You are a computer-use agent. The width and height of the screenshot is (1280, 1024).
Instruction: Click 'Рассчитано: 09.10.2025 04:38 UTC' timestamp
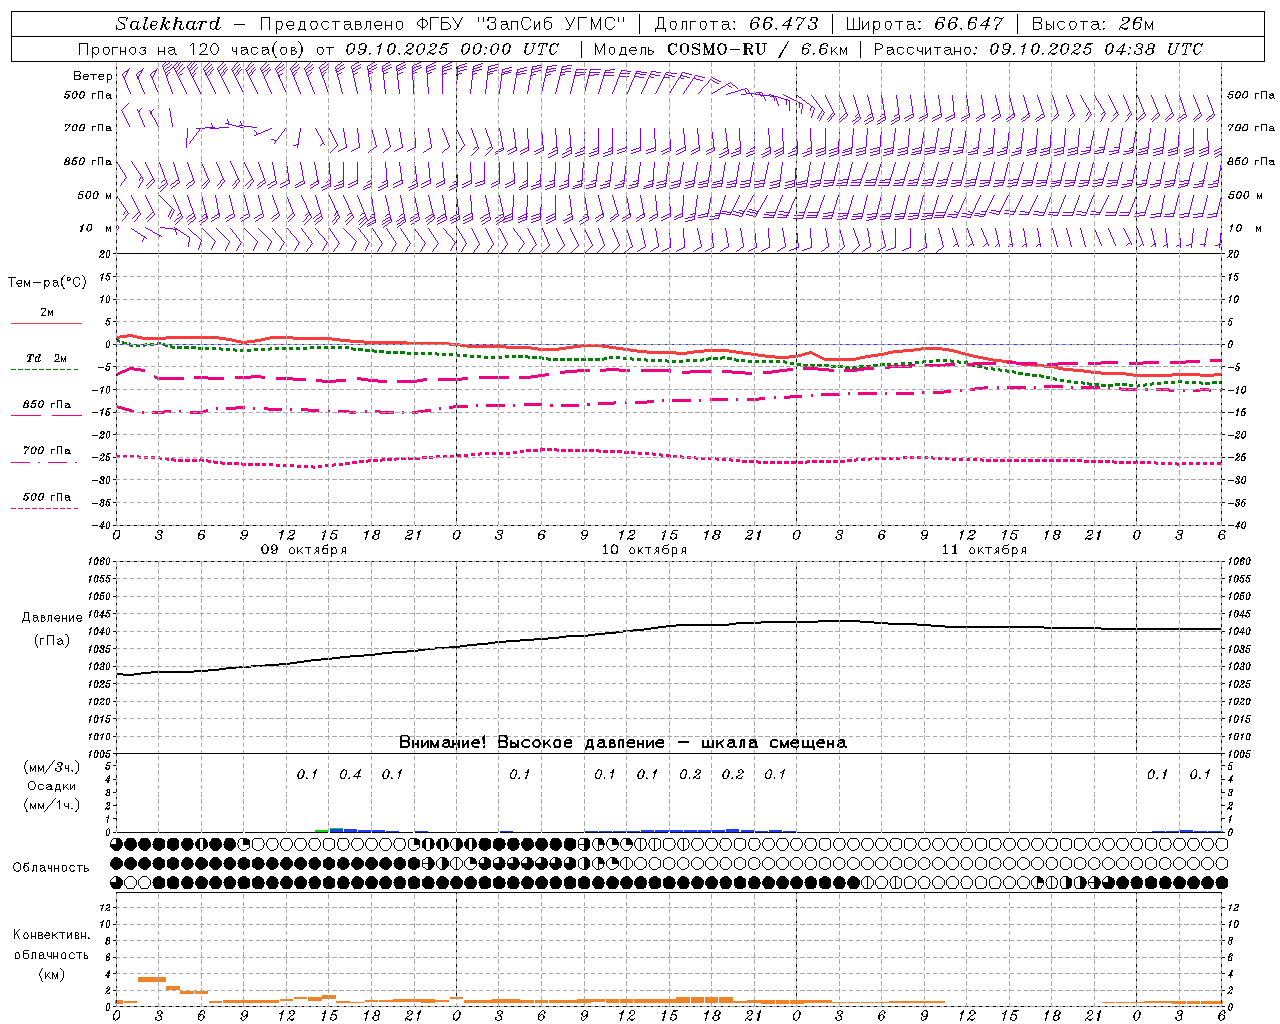click(1038, 49)
